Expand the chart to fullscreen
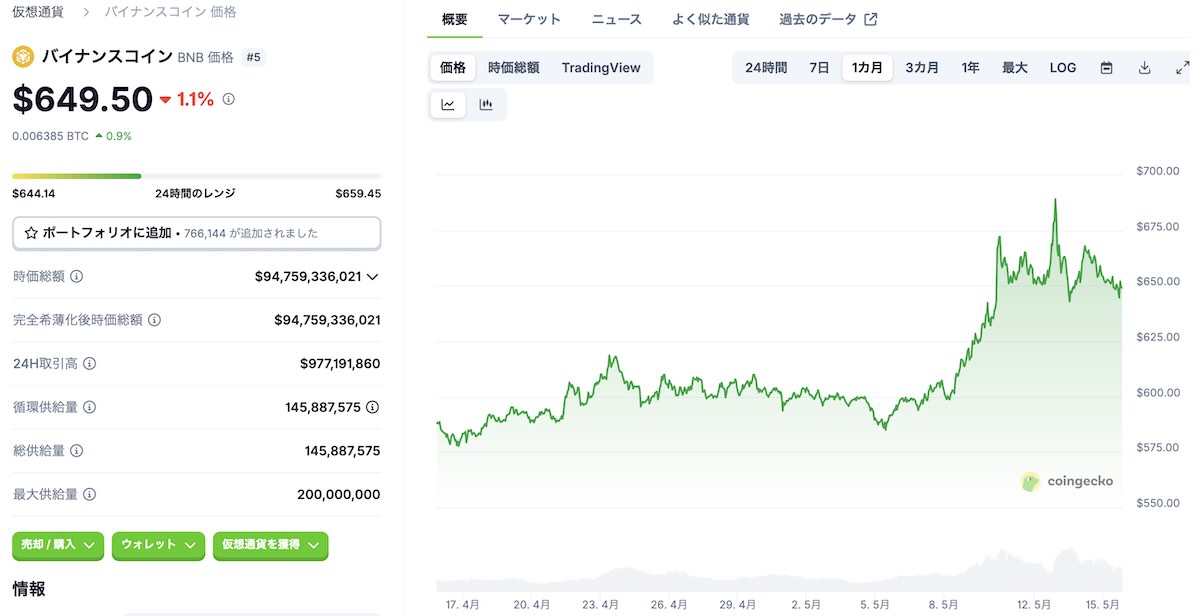The height and width of the screenshot is (616, 1200). (1182, 68)
